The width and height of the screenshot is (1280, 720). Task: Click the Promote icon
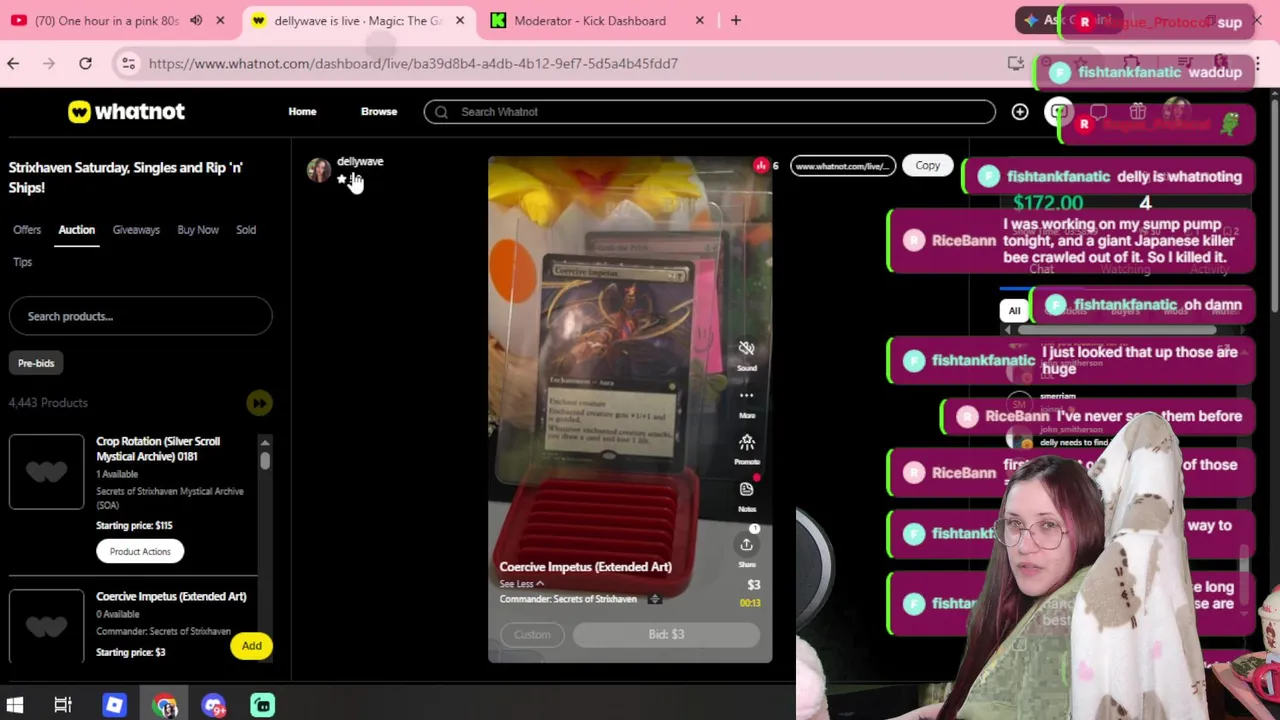[x=747, y=442]
